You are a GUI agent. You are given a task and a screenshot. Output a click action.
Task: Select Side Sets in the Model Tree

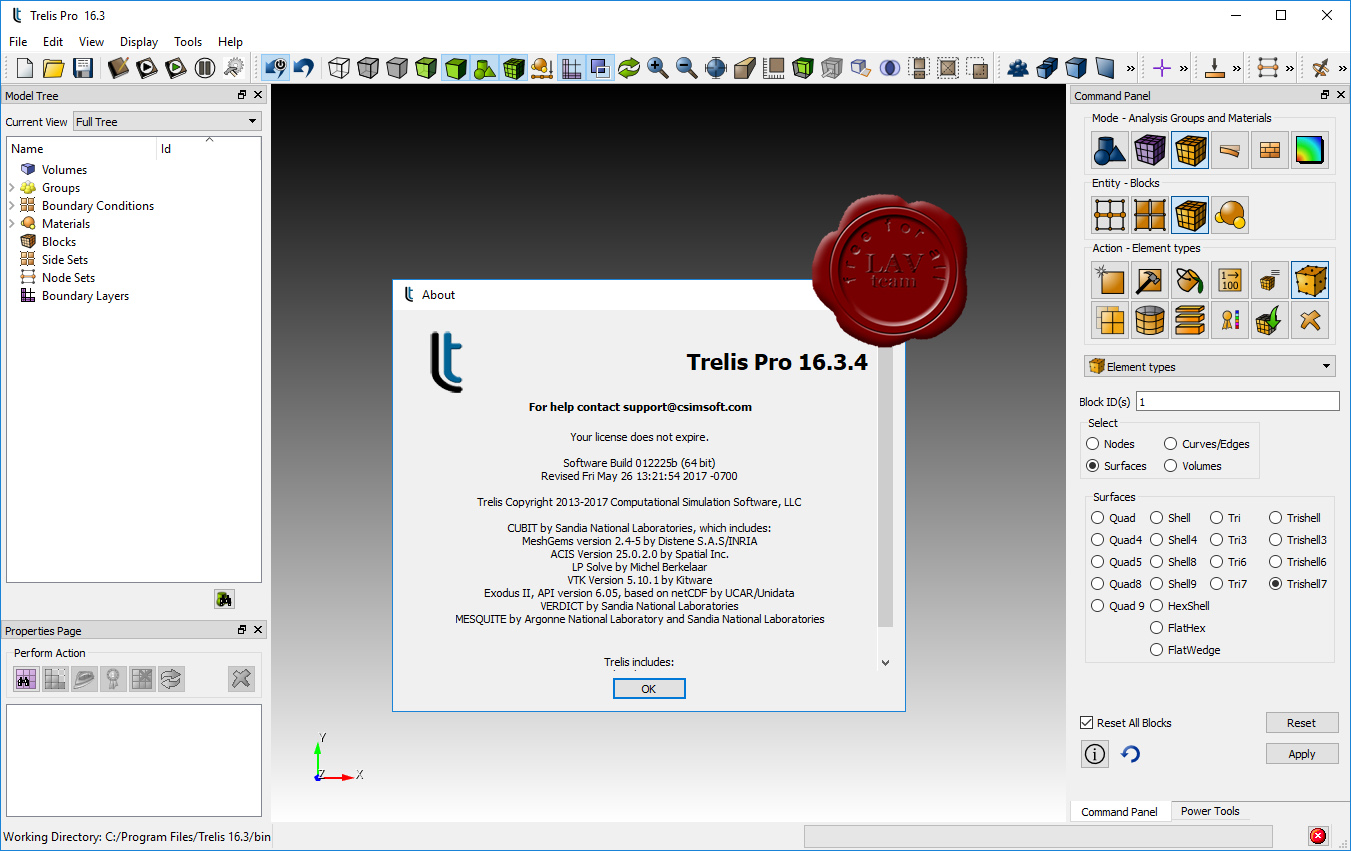tap(65, 260)
